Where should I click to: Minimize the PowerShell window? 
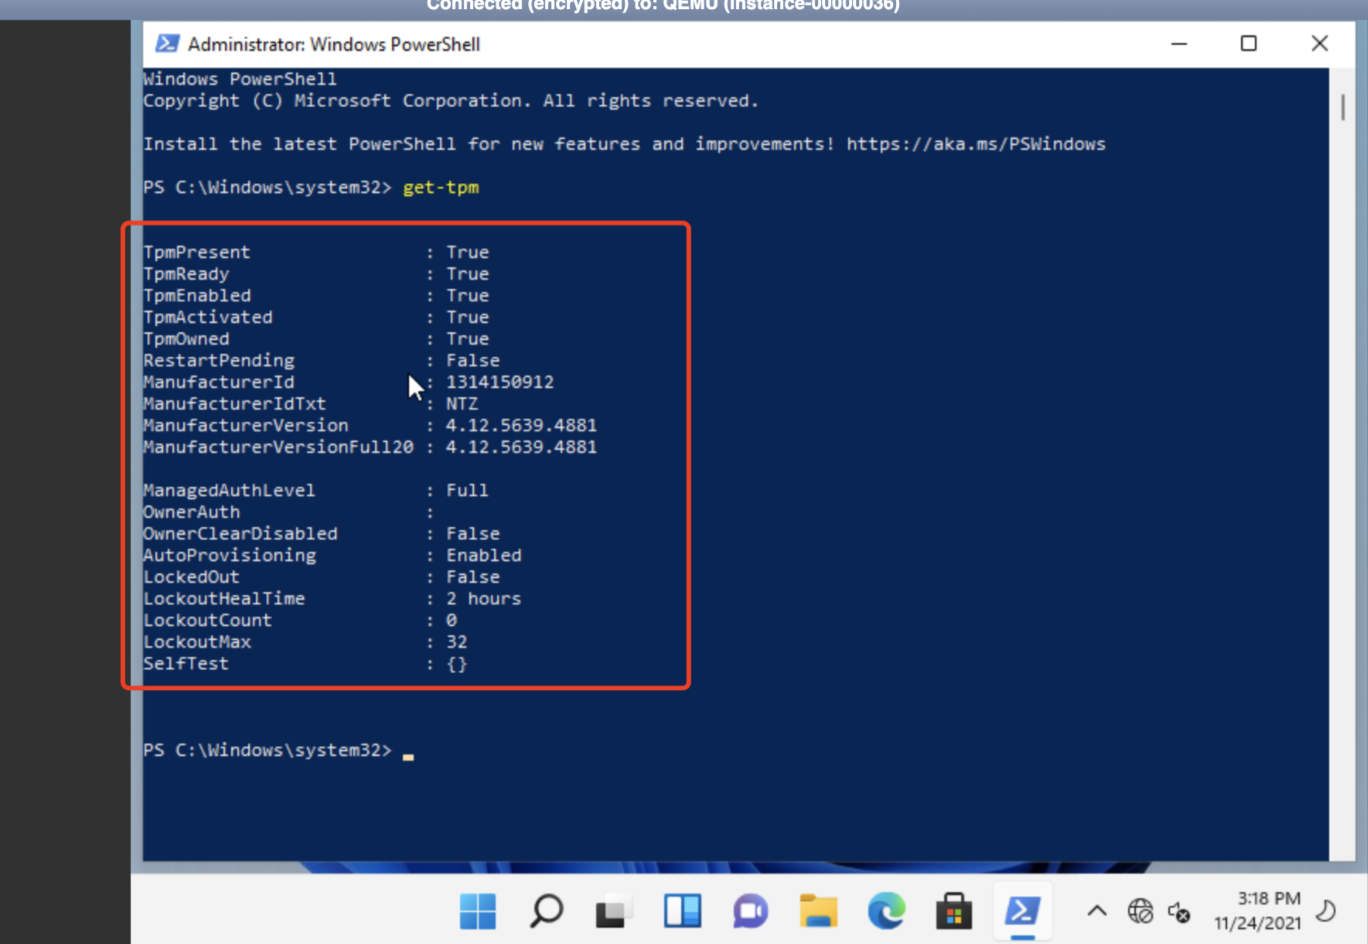pos(1179,44)
